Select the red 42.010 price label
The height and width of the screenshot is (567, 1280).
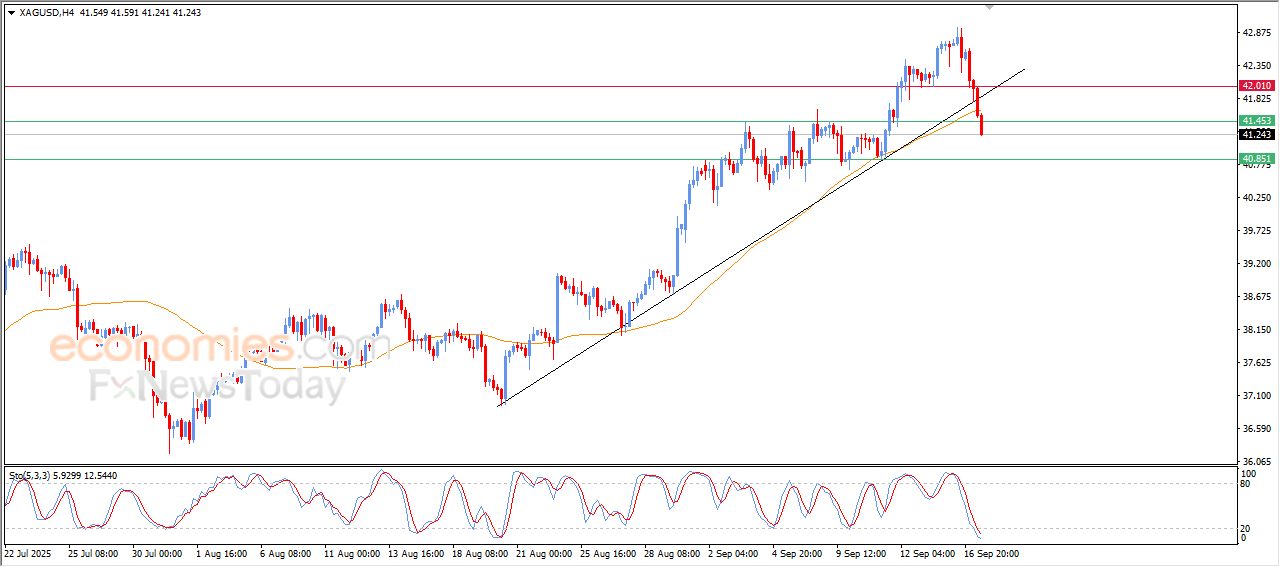pos(1256,86)
